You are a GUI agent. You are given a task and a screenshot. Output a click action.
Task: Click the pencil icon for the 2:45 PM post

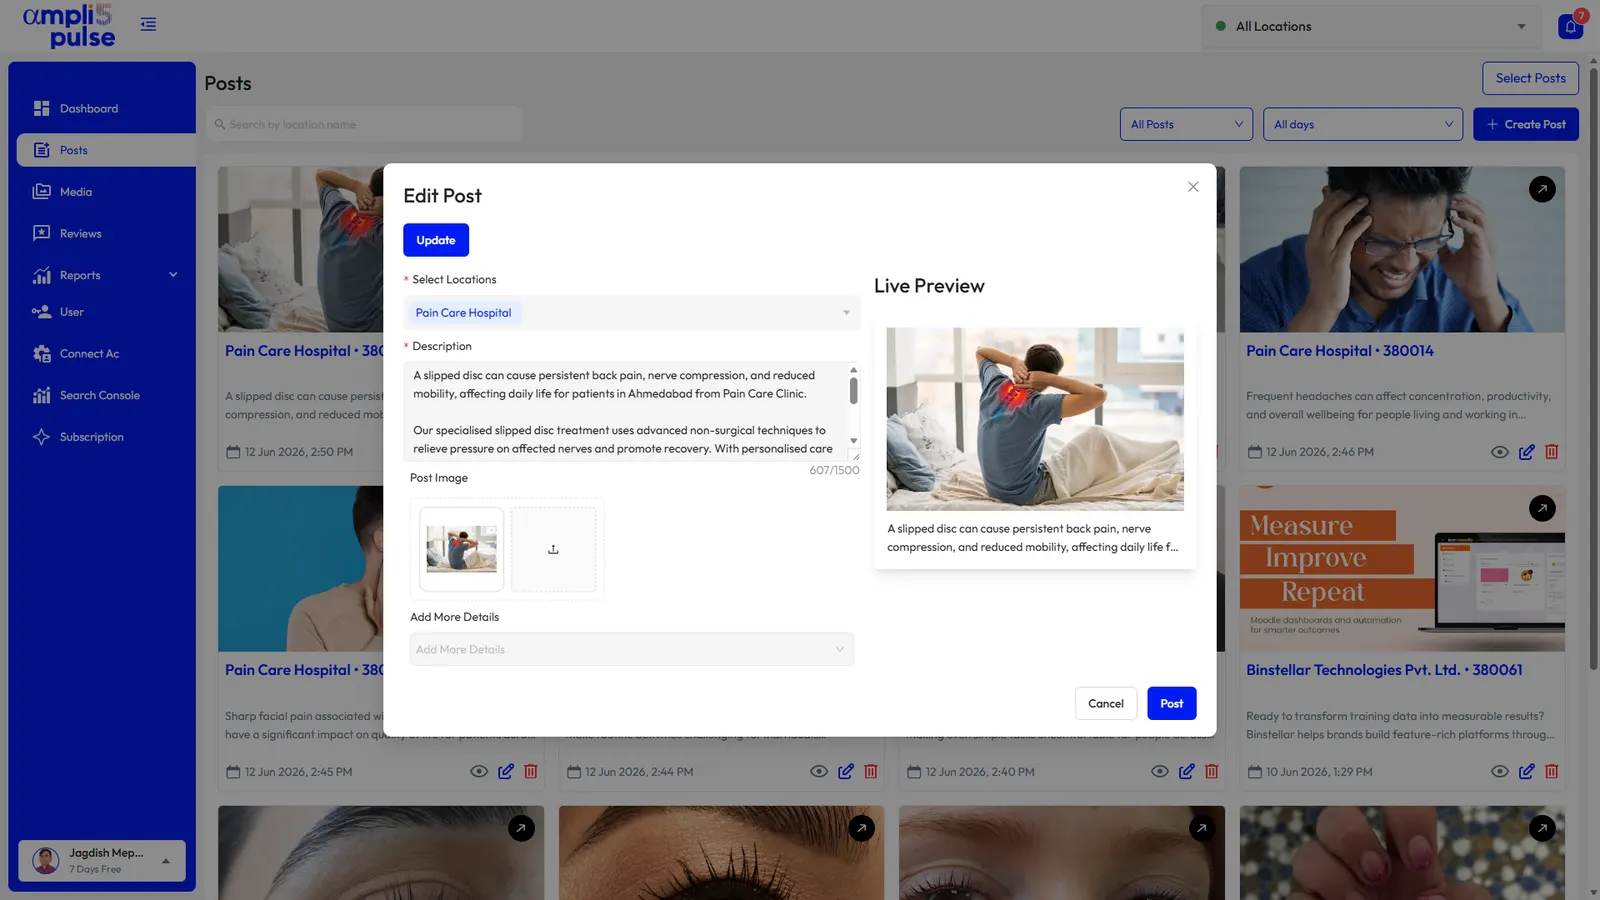[x=506, y=772]
